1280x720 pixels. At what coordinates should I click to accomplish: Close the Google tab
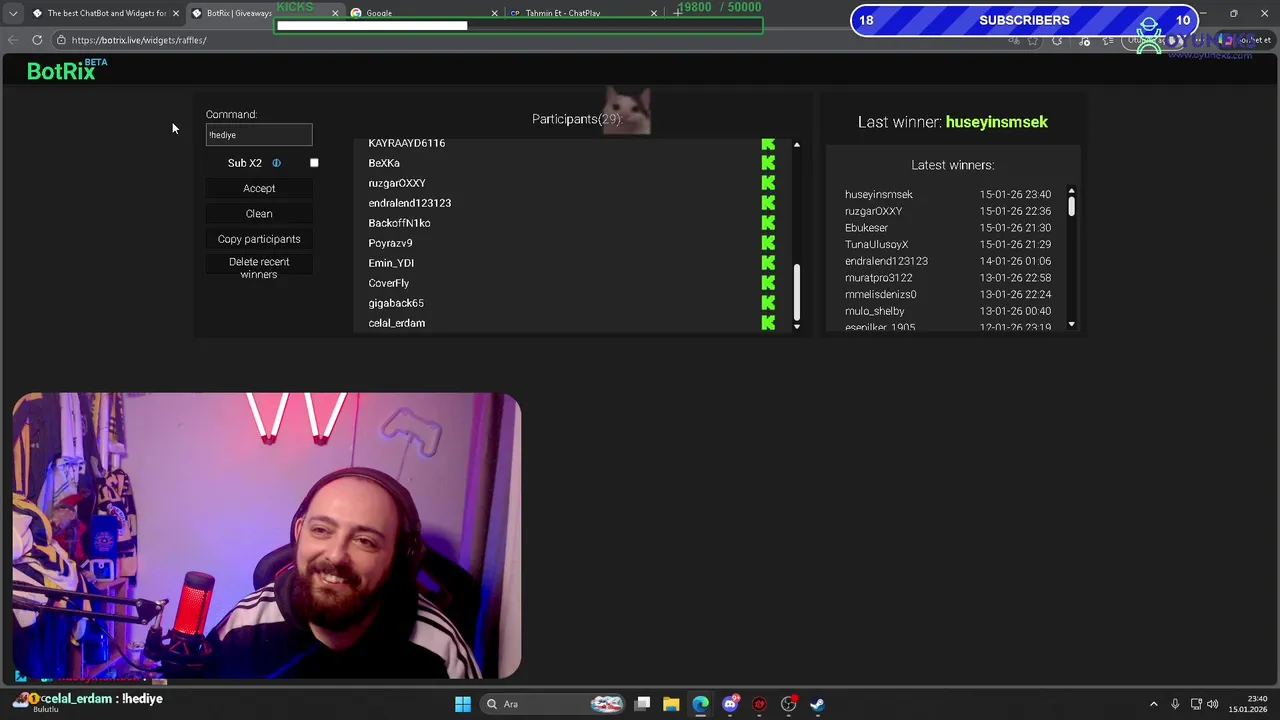point(494,13)
